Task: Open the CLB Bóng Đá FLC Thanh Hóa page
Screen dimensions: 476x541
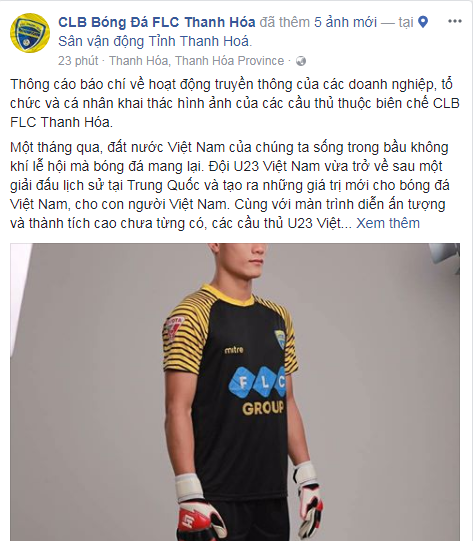Action: coord(157,22)
